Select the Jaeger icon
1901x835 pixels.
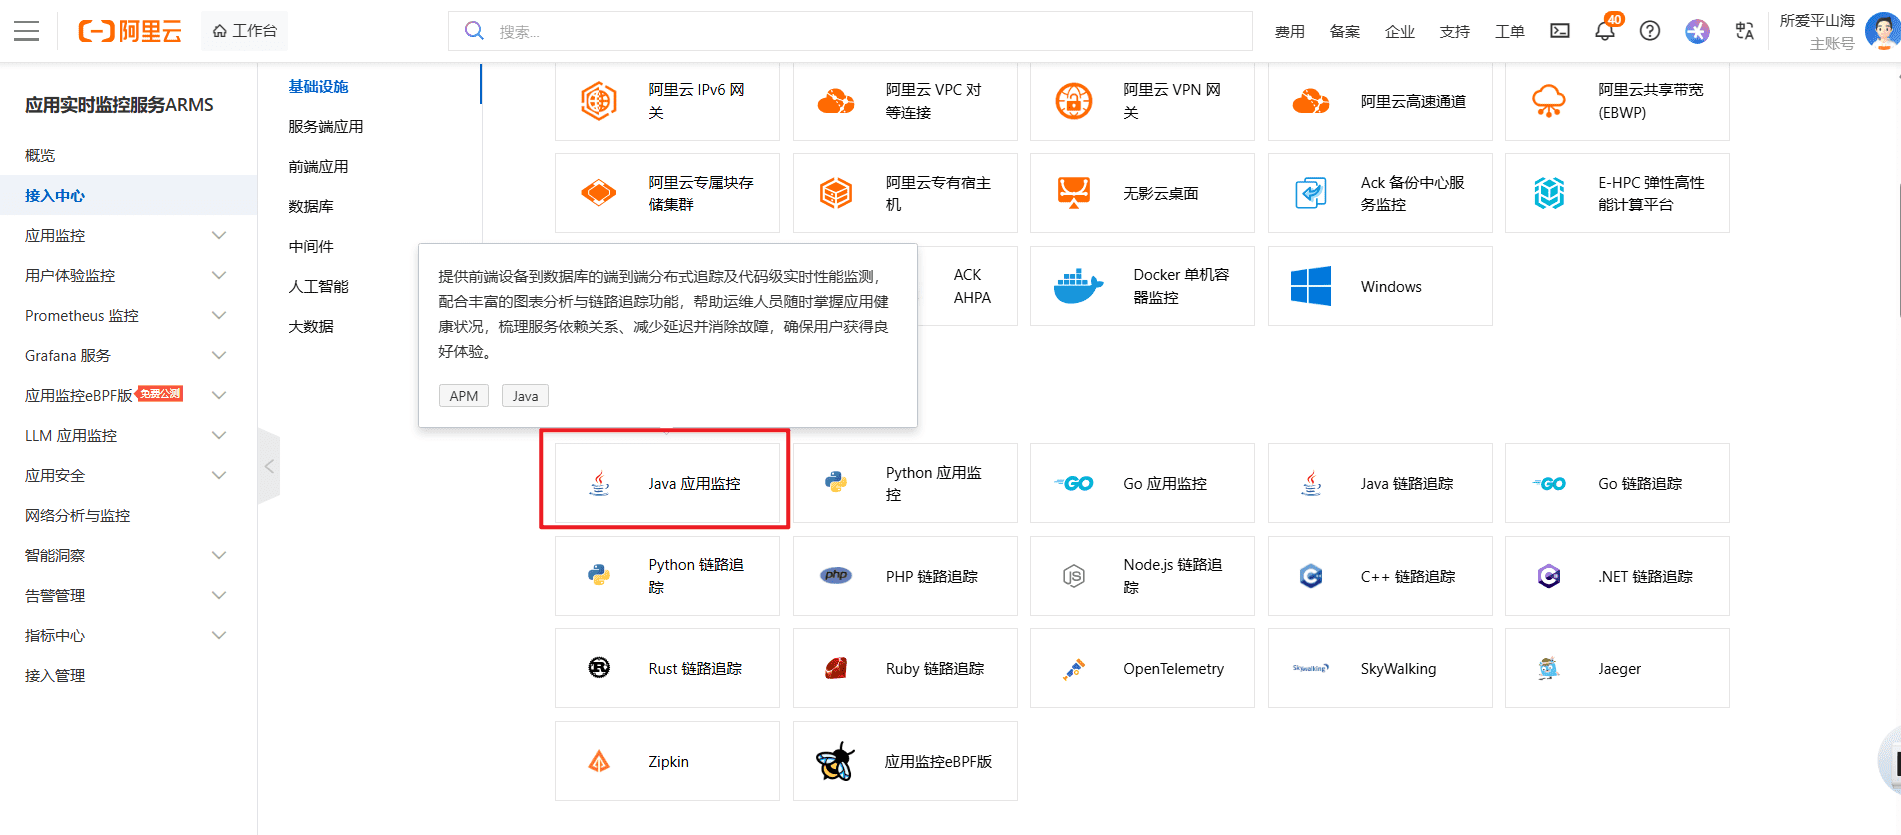(x=1549, y=668)
